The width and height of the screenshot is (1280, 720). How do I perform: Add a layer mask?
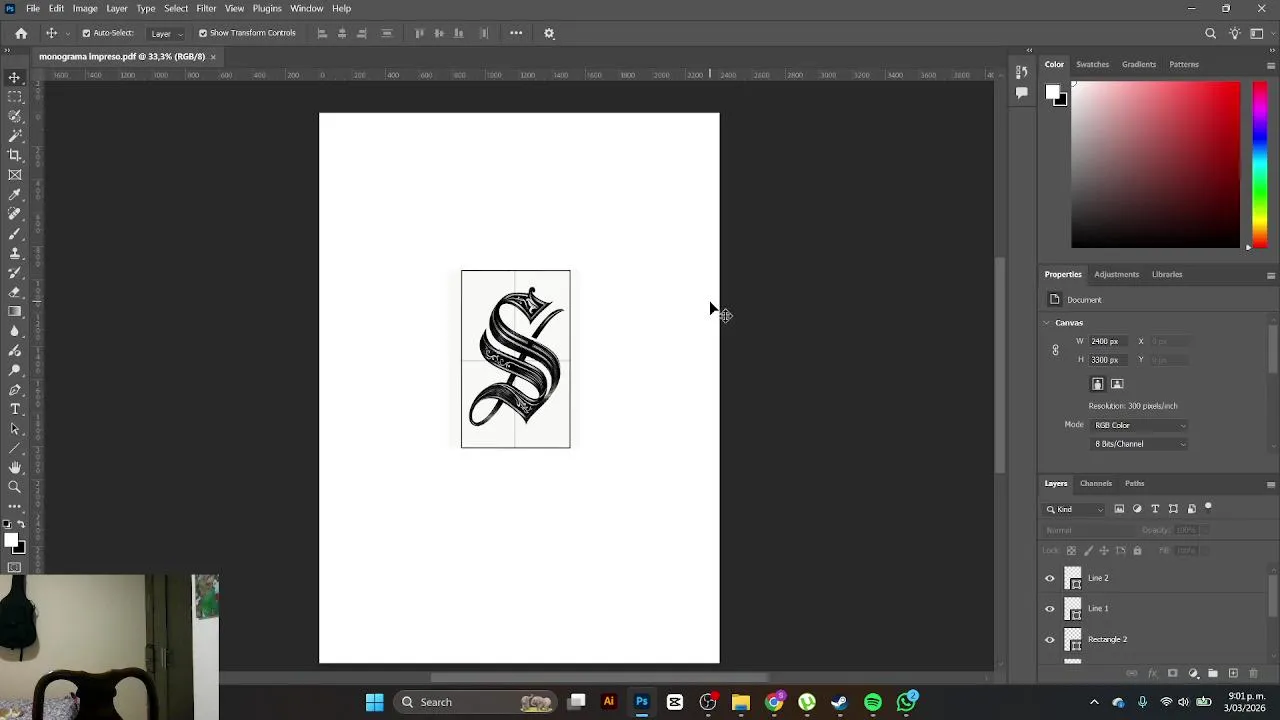[1173, 673]
